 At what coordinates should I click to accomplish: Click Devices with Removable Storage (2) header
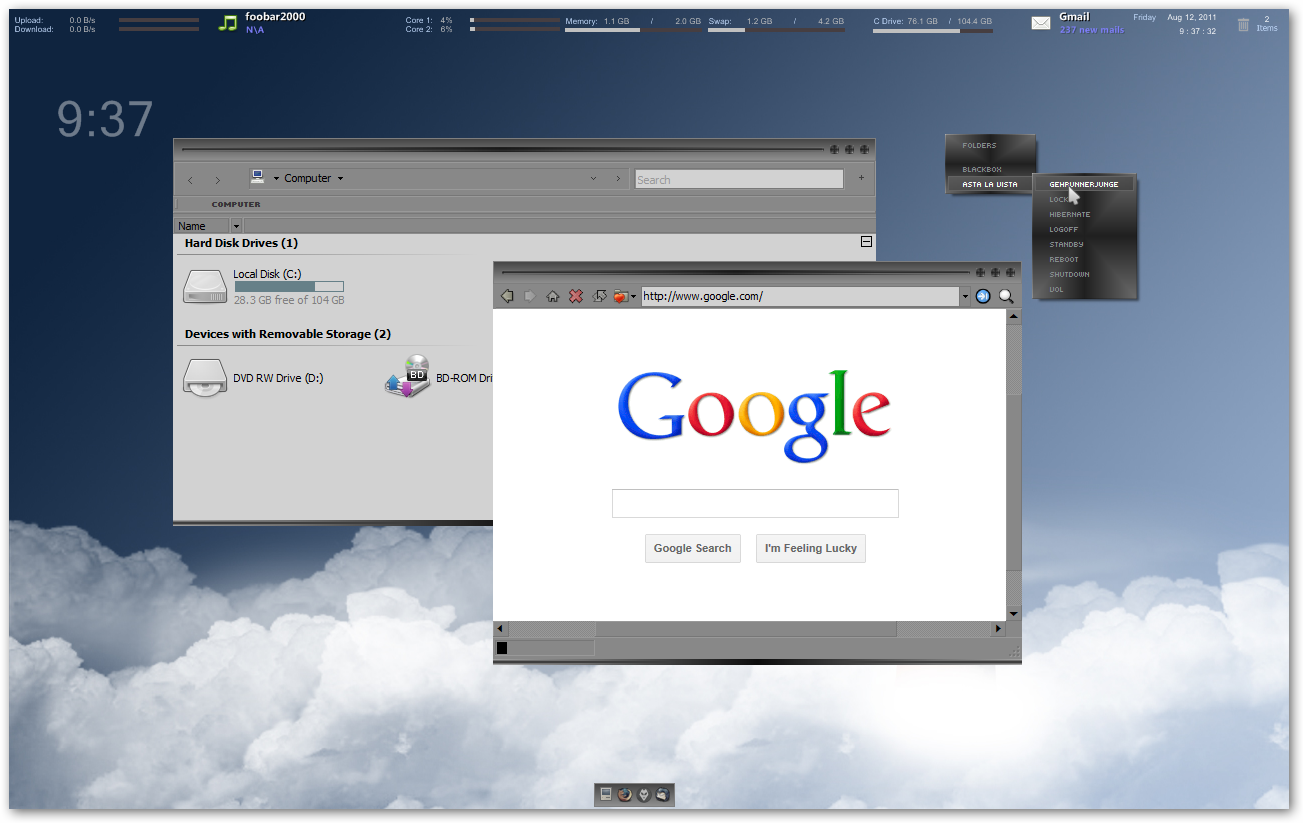[288, 334]
